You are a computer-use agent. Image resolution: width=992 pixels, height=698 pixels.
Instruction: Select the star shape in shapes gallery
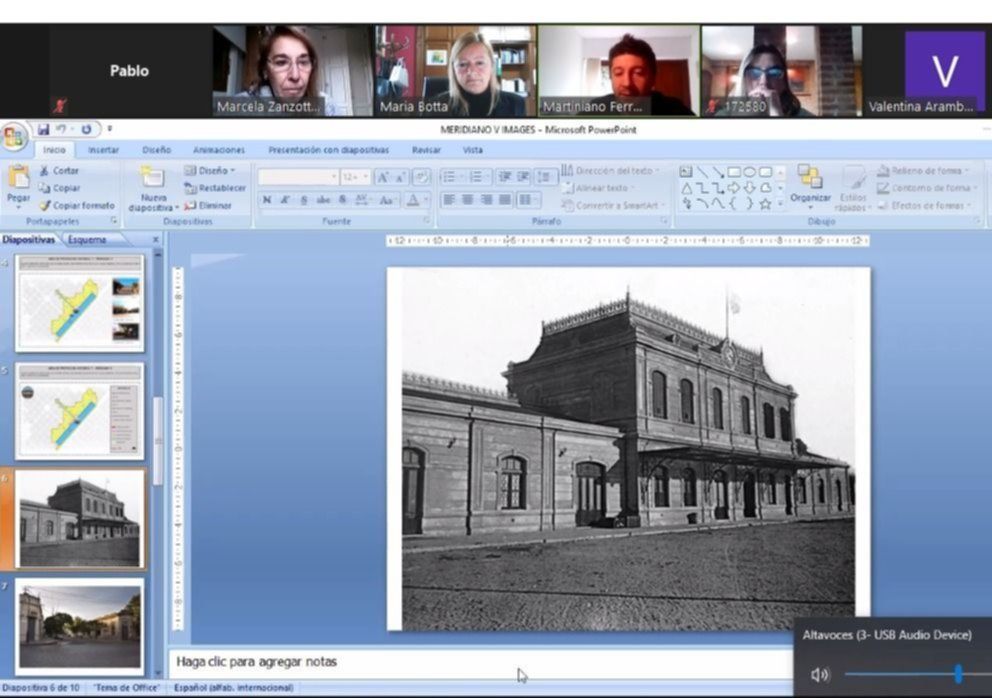[765, 203]
